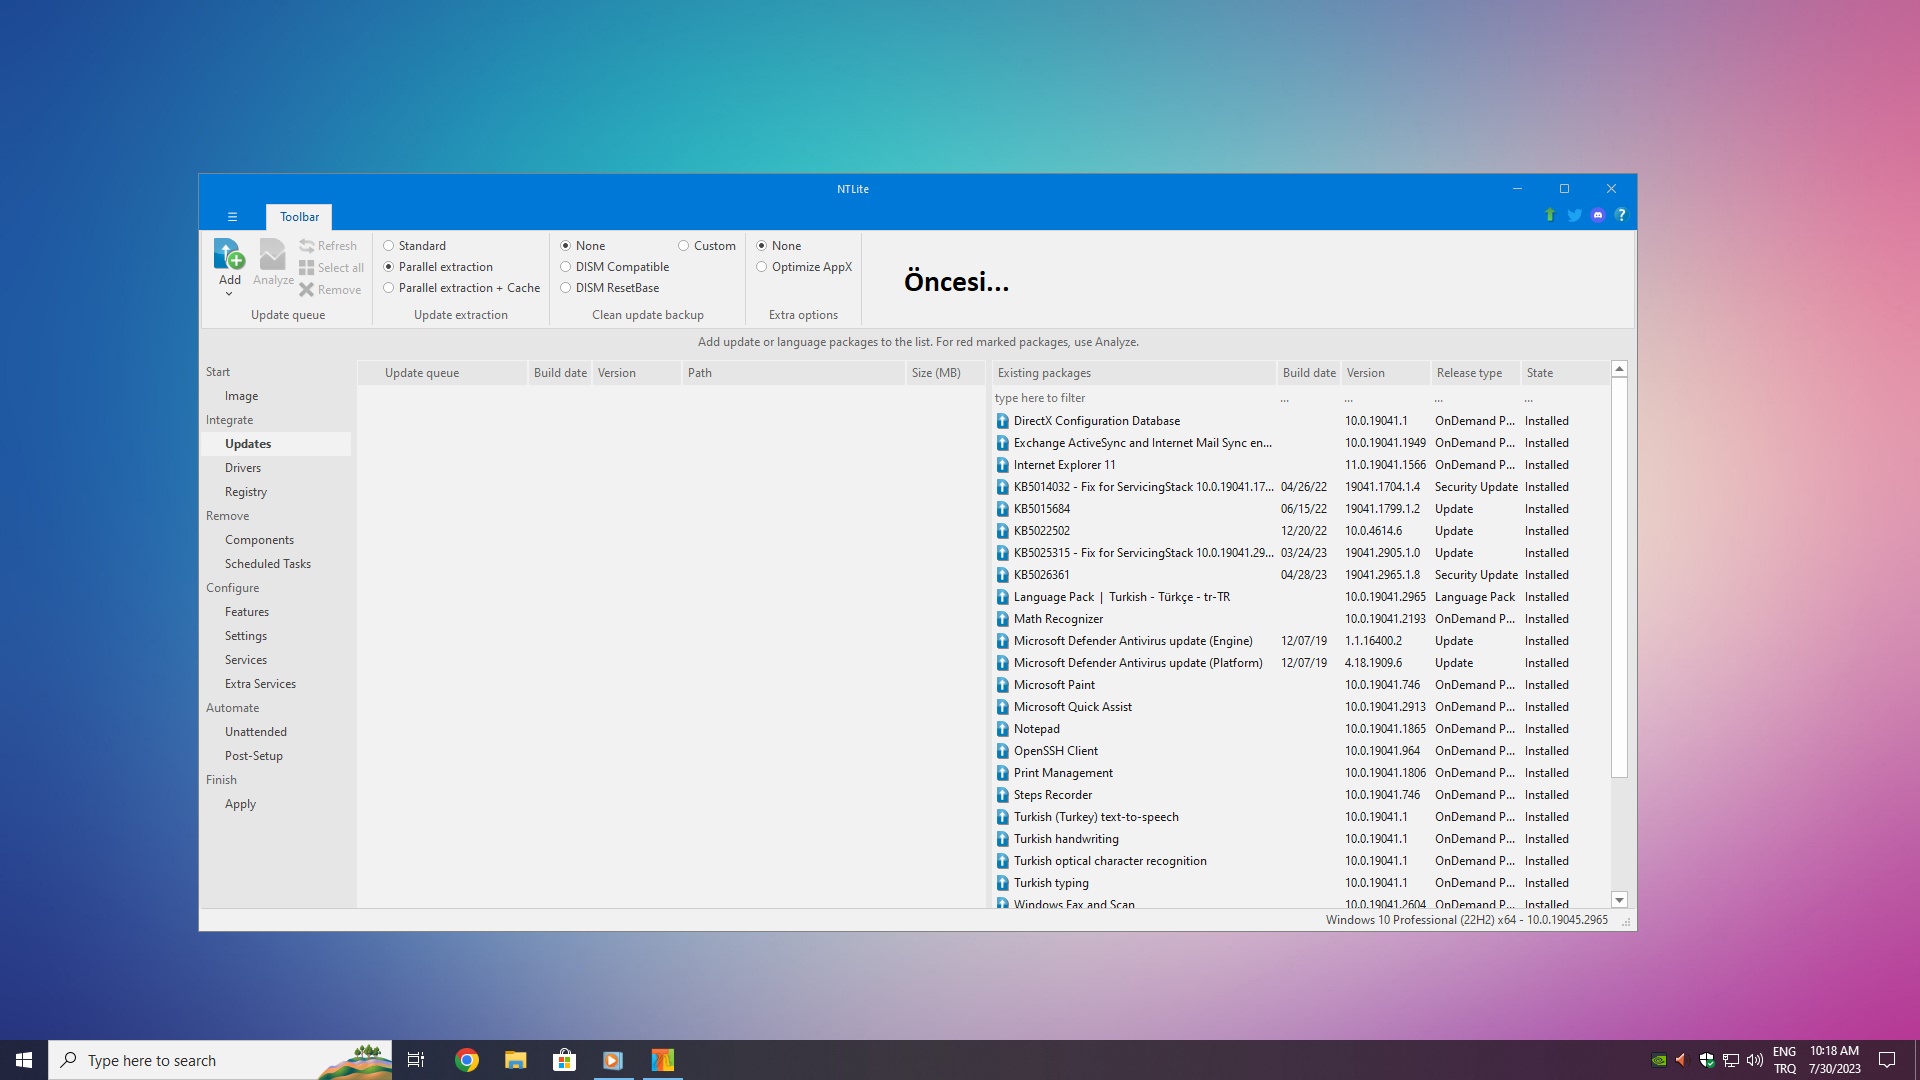Sort by the Release type column header
Screen dimensions: 1920x1080
click(x=1469, y=373)
